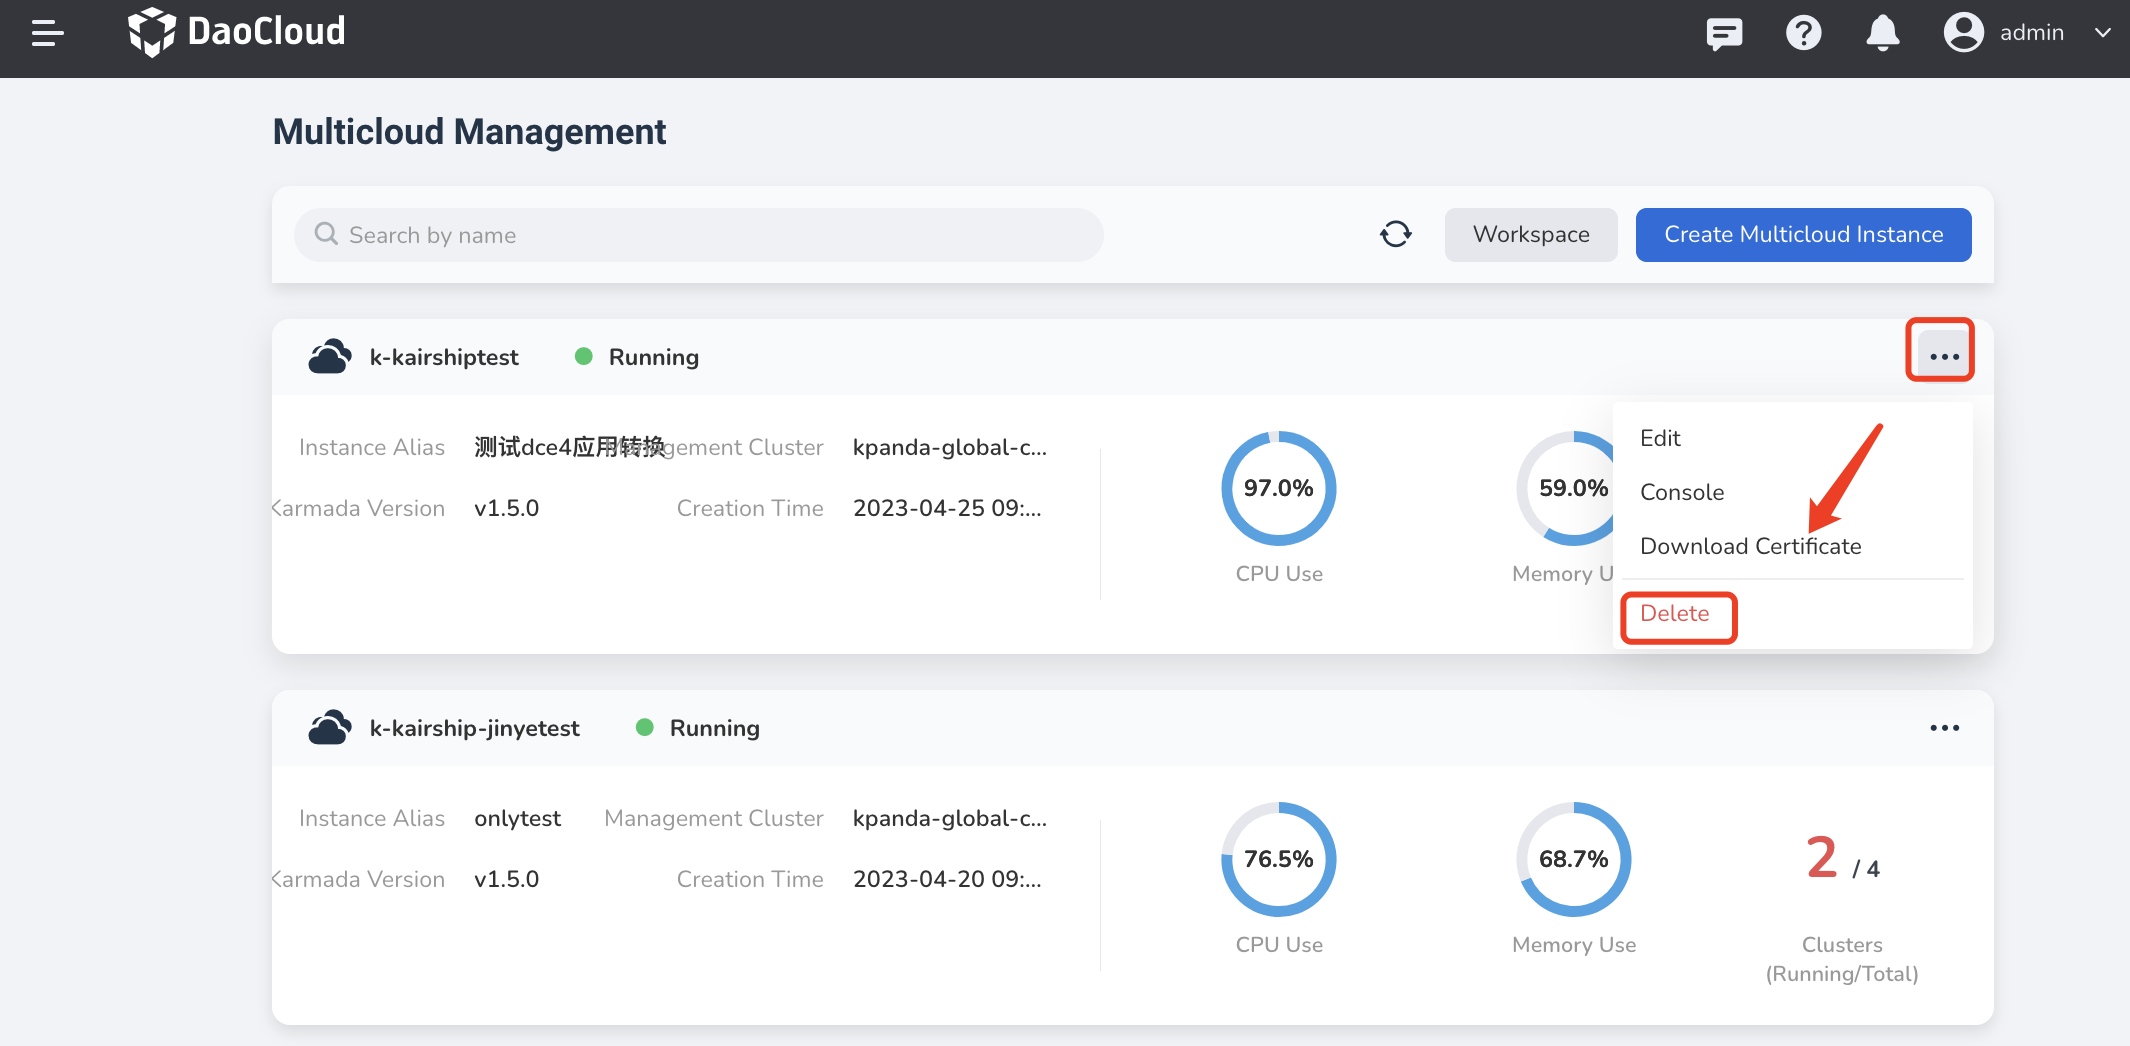
Task: Click the 2023-04-20 creation time value
Action: pyautogui.click(x=946, y=879)
